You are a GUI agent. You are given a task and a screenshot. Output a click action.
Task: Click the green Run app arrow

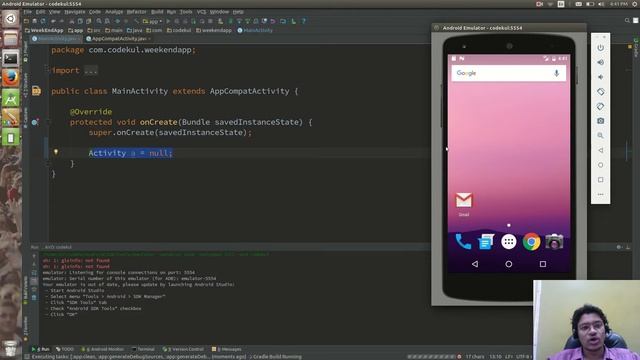(168, 21)
